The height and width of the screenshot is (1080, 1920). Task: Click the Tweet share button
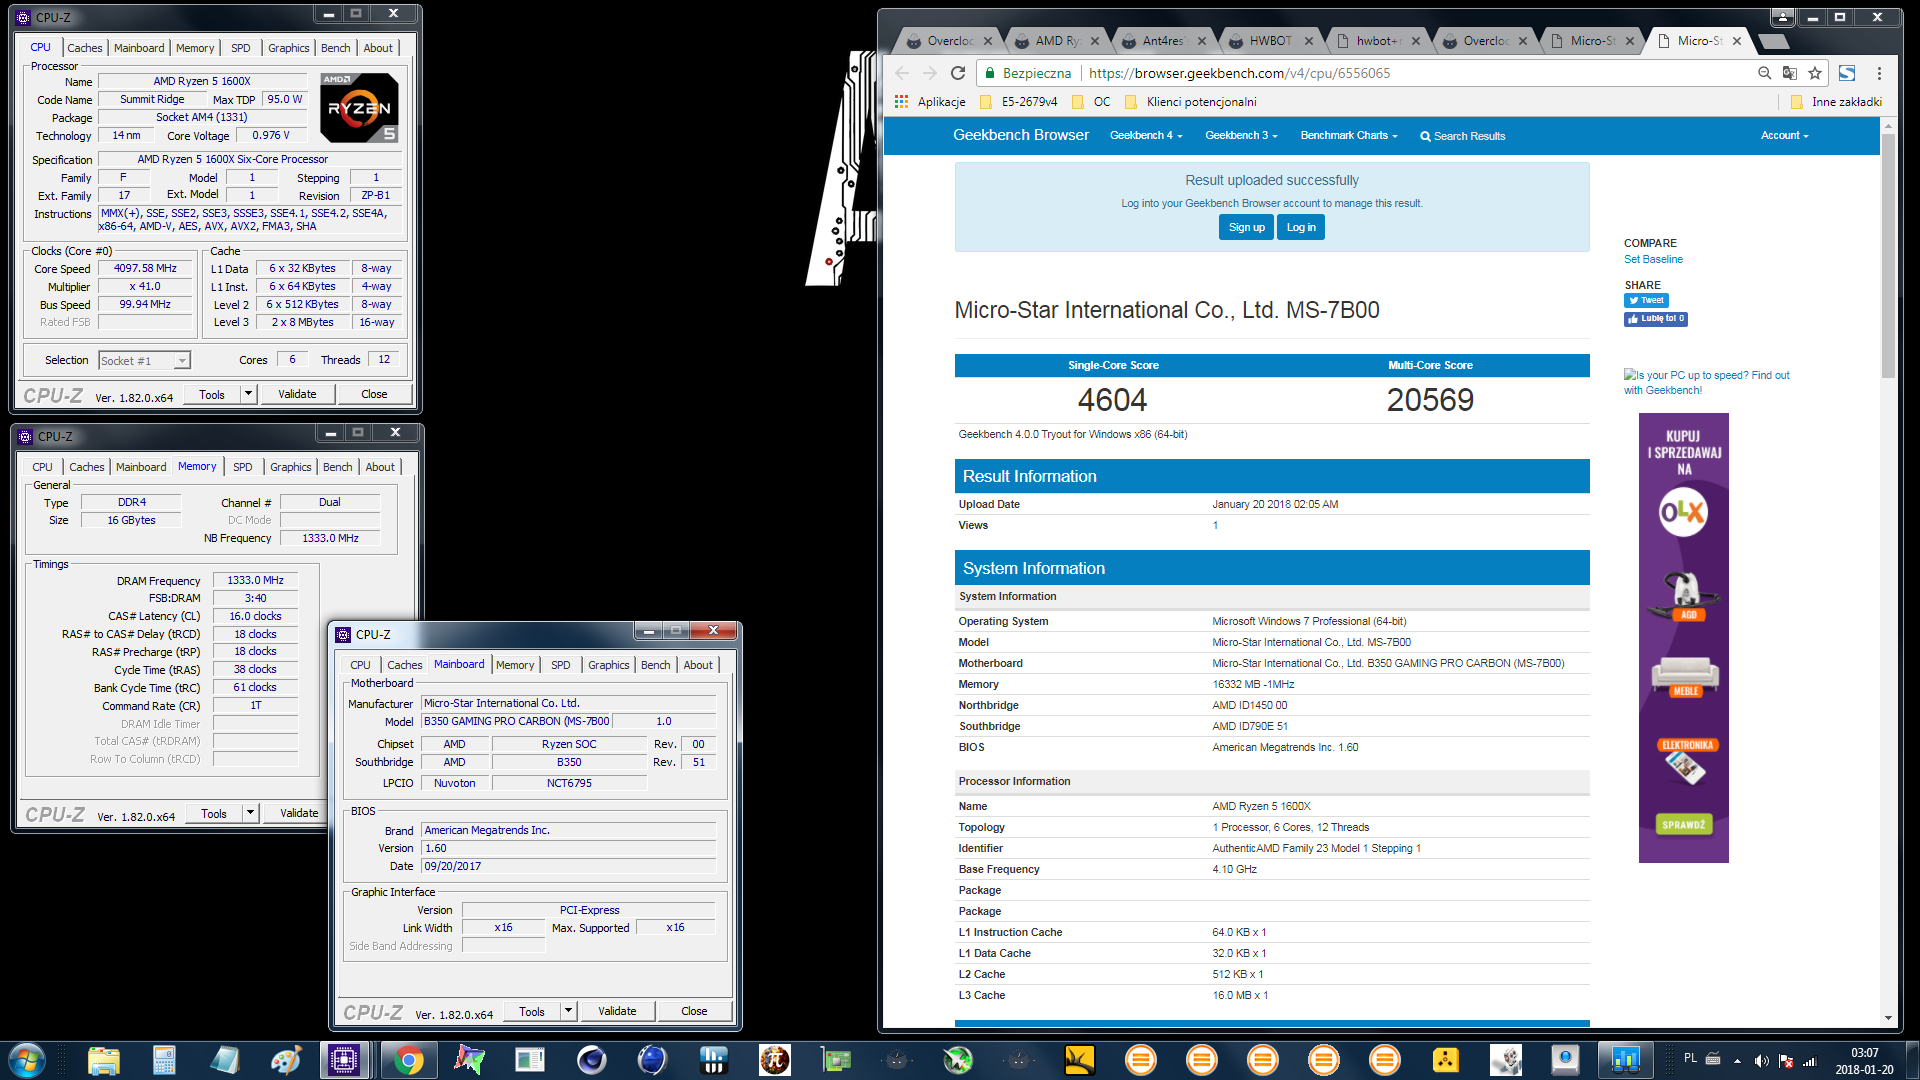pos(1646,300)
